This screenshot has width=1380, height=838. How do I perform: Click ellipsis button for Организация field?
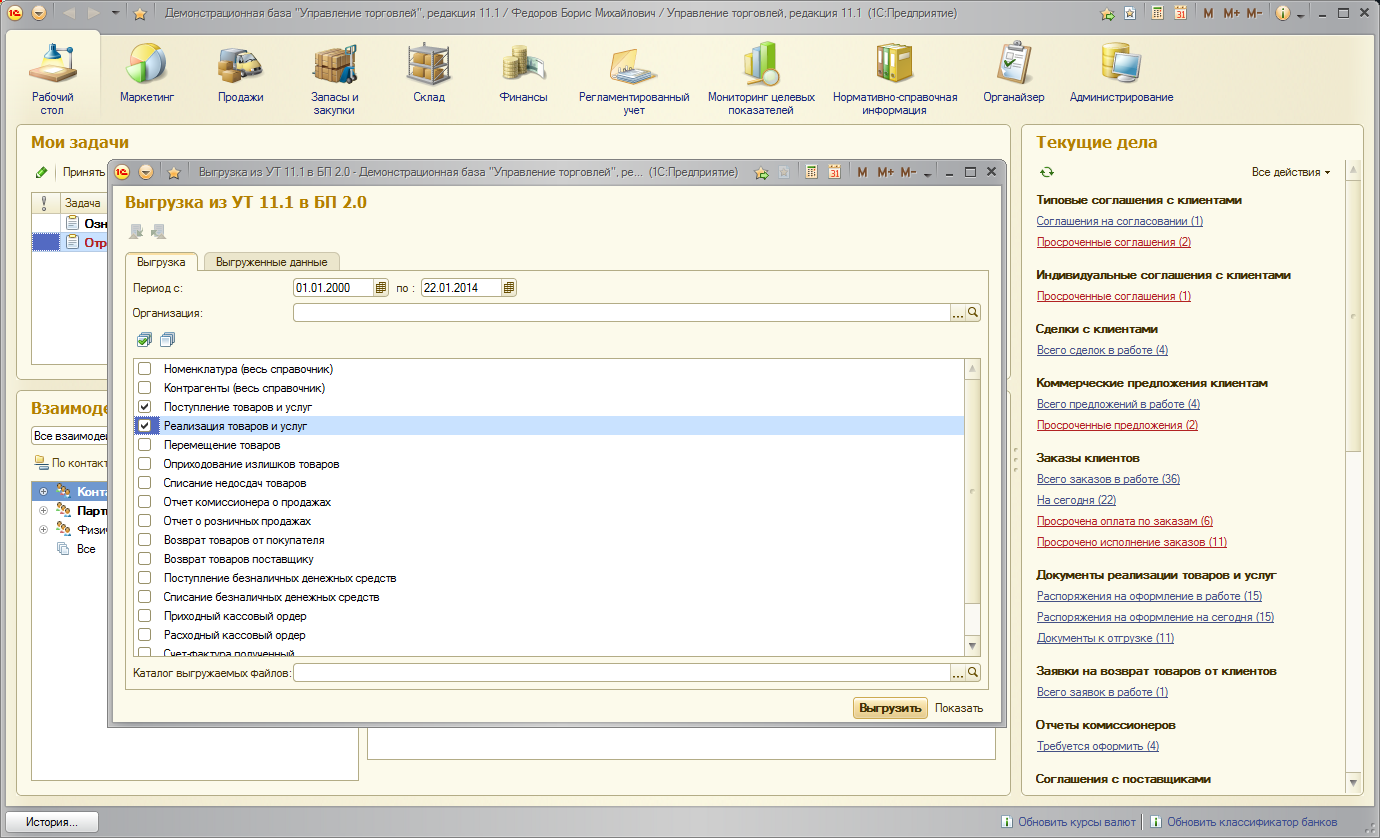coord(957,313)
